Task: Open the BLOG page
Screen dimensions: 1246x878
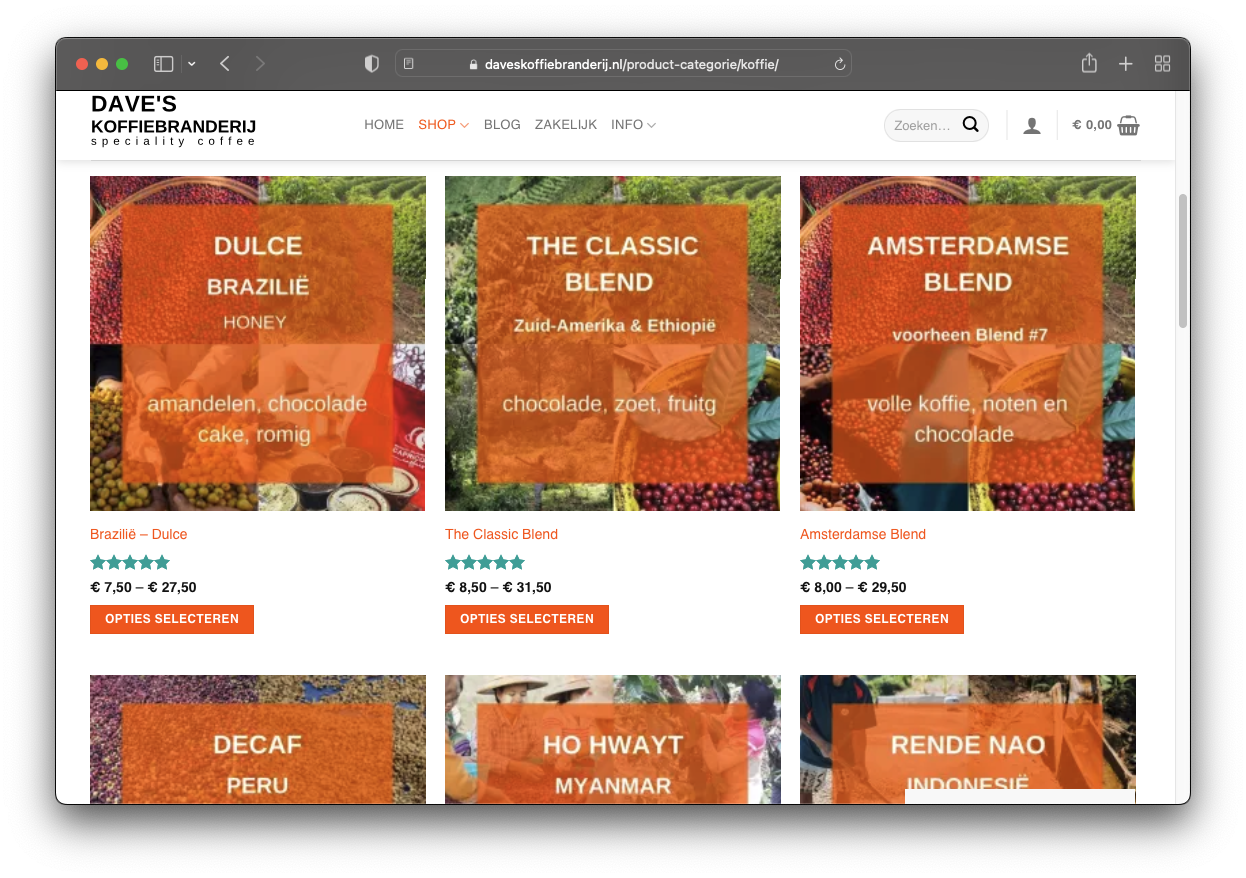Action: [x=502, y=125]
